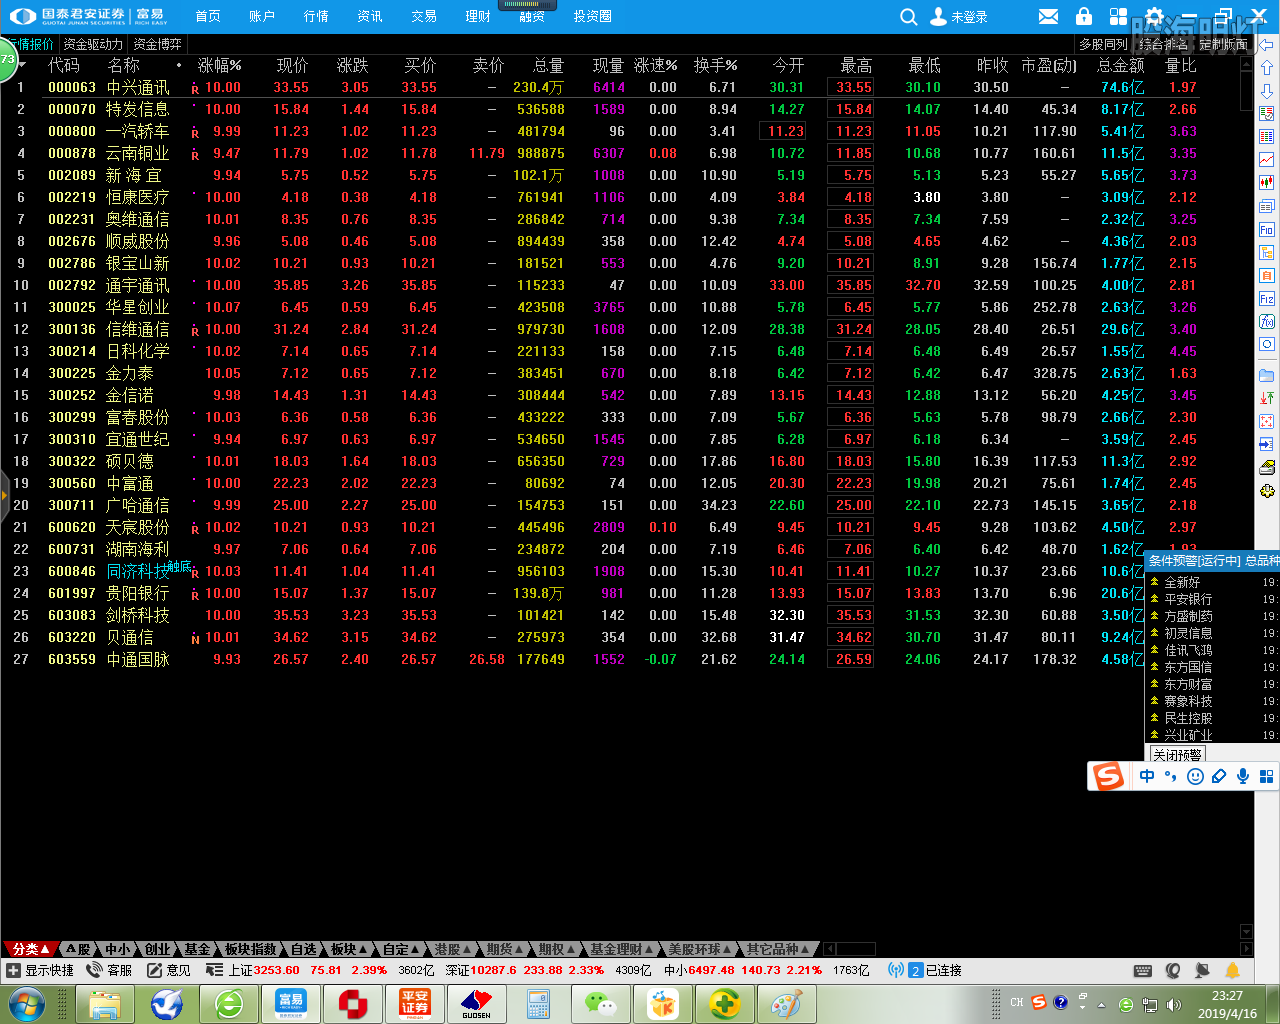The width and height of the screenshot is (1280, 1024).
Task: Click 定制版面 button
Action: click(1224, 44)
